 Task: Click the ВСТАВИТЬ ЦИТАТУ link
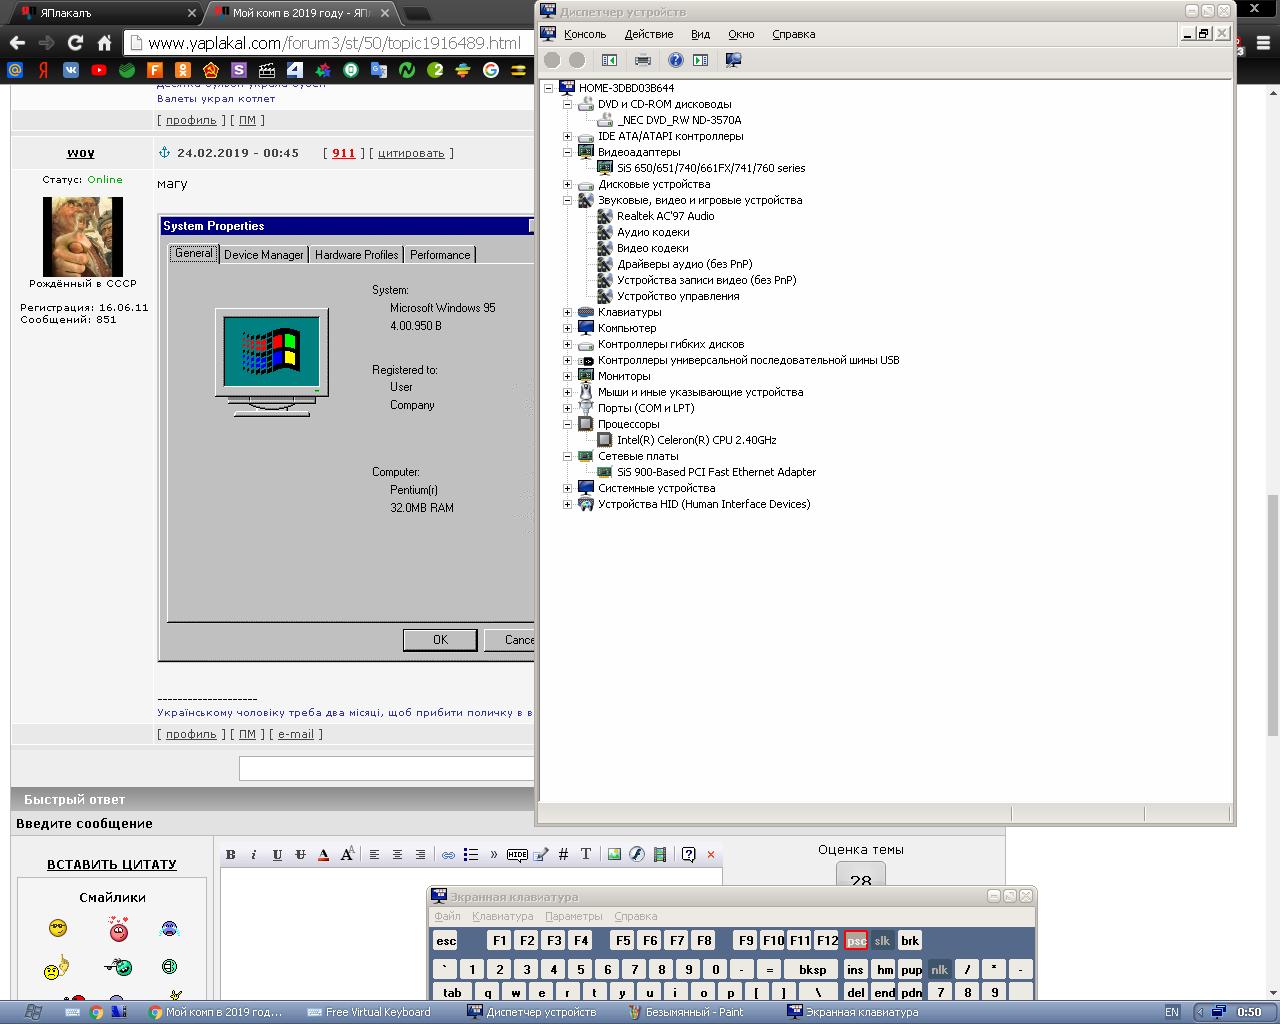[112, 865]
